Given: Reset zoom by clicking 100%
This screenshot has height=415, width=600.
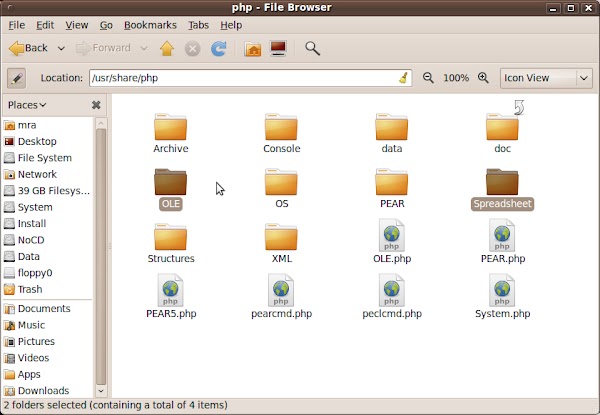Looking at the screenshot, I should tap(456, 78).
